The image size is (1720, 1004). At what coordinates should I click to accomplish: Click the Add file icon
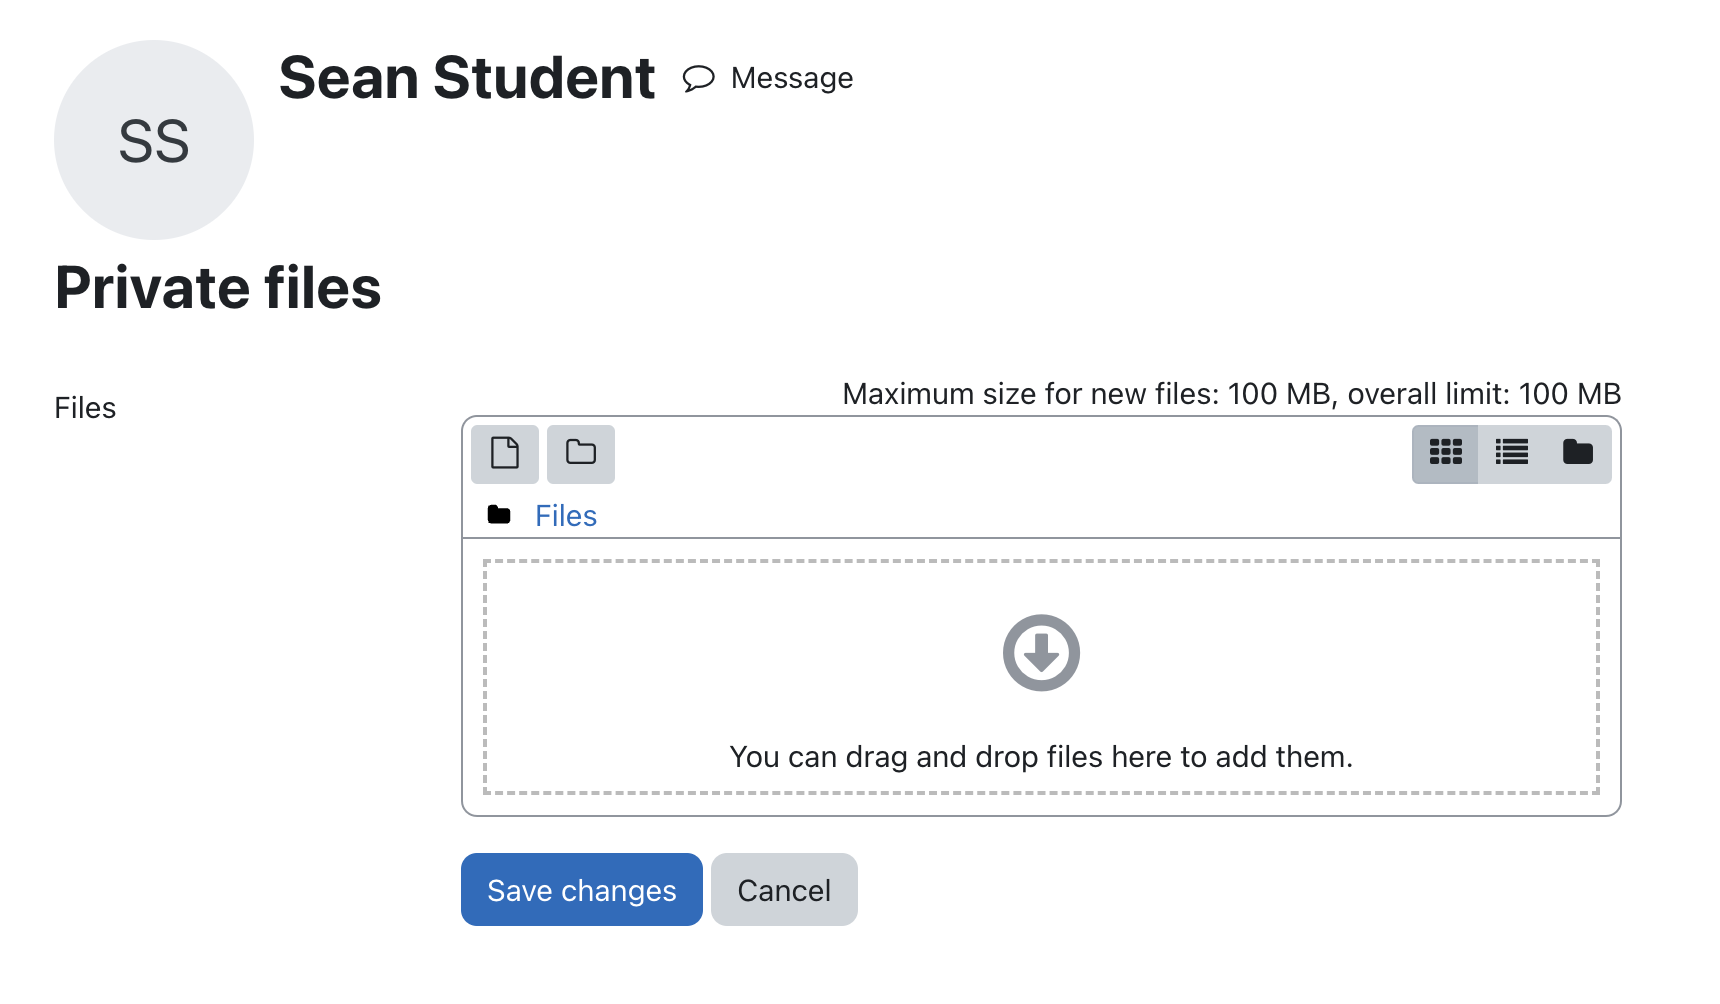tap(505, 454)
